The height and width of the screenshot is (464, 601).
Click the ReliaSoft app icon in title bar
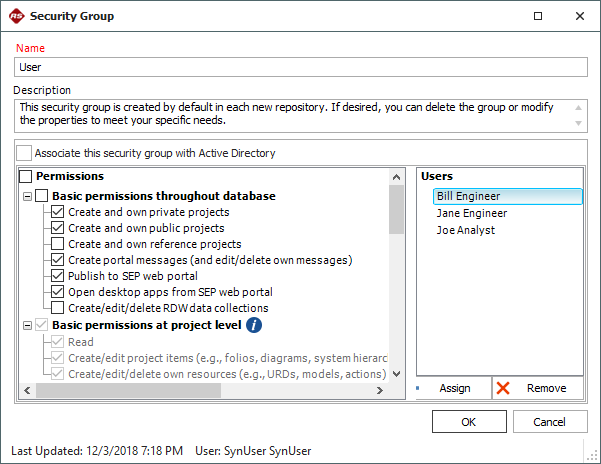coord(16,16)
